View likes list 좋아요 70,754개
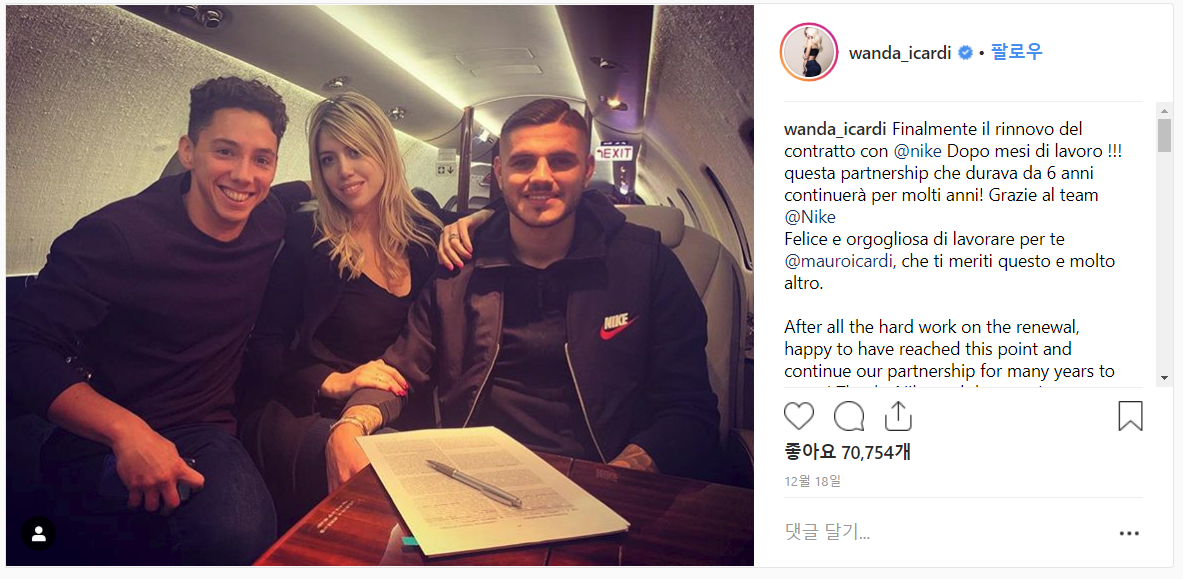Viewport: 1183px width, 579px height. tap(847, 452)
